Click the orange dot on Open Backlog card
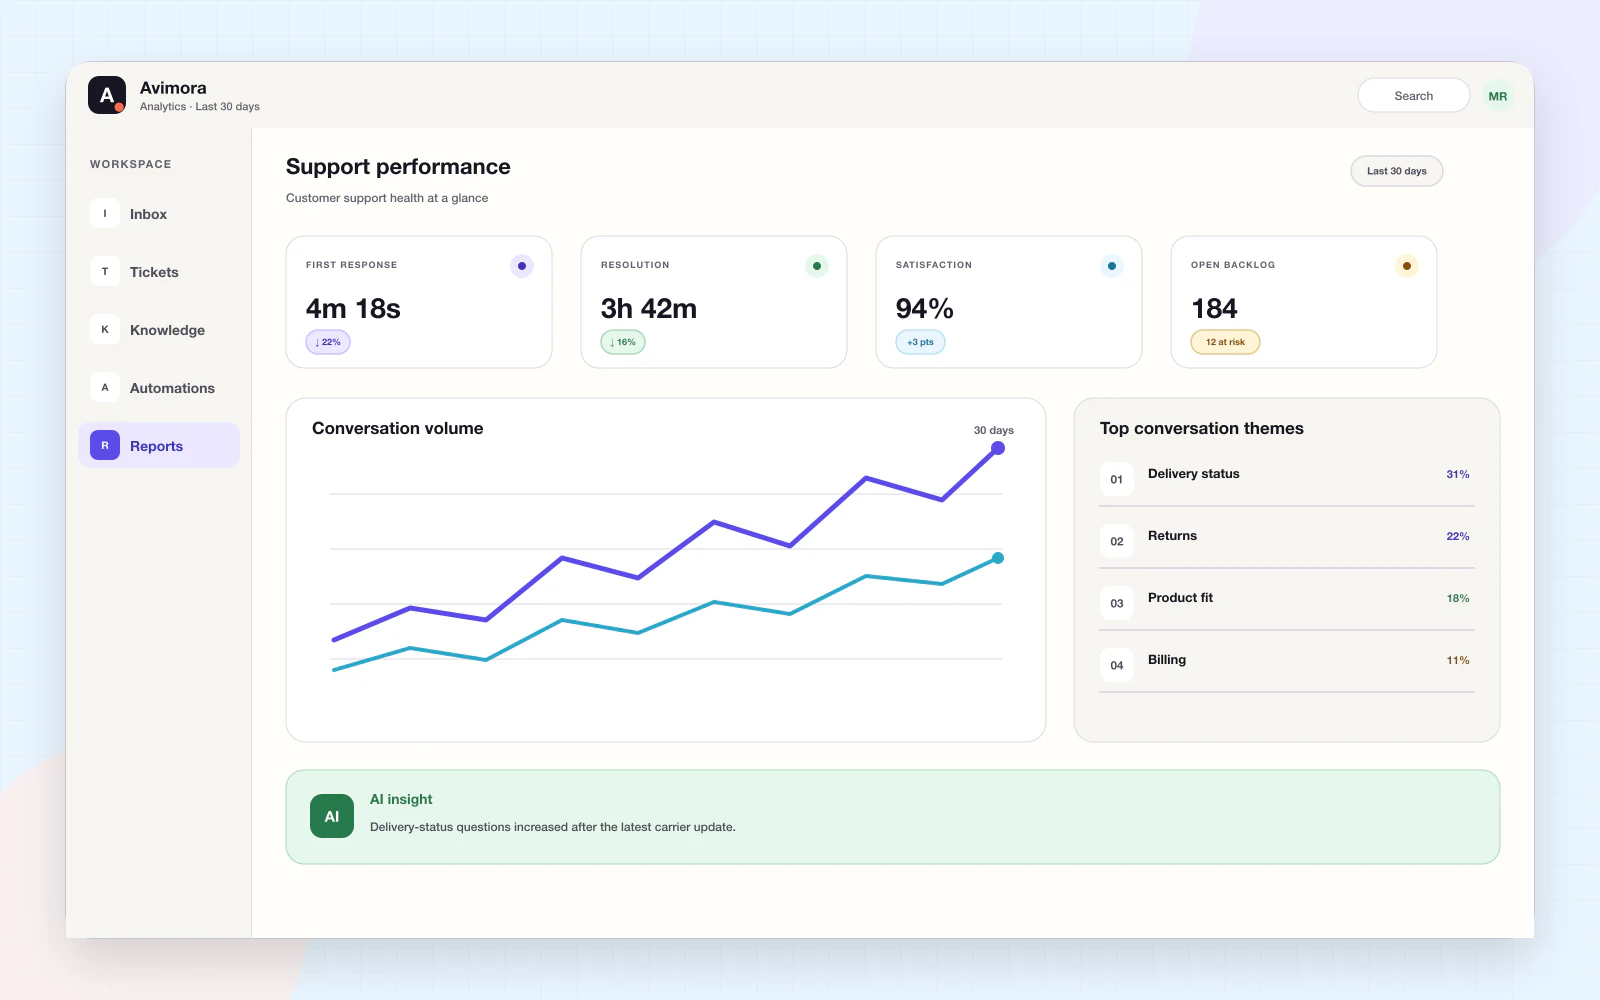The image size is (1600, 1000). pos(1407,266)
